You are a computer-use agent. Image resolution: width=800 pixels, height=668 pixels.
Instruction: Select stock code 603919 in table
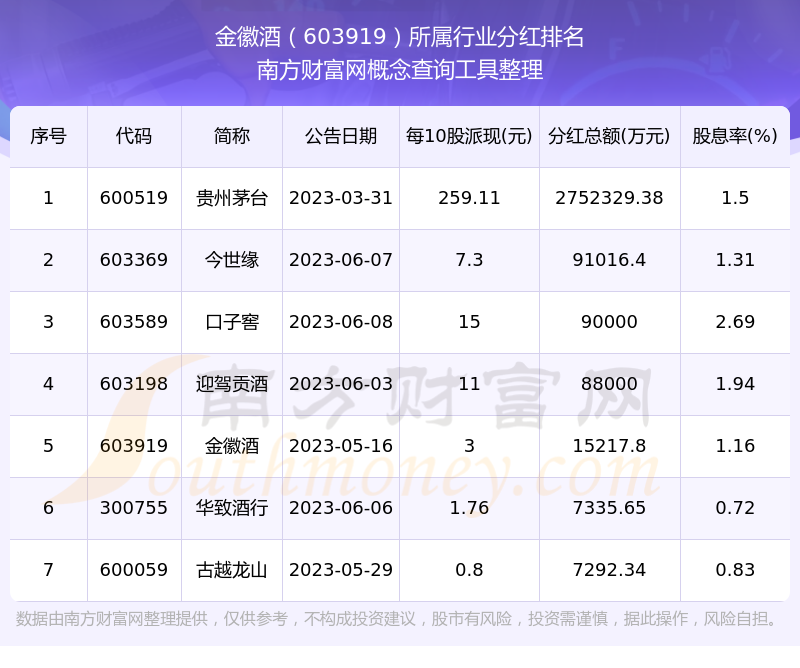pyautogui.click(x=134, y=446)
